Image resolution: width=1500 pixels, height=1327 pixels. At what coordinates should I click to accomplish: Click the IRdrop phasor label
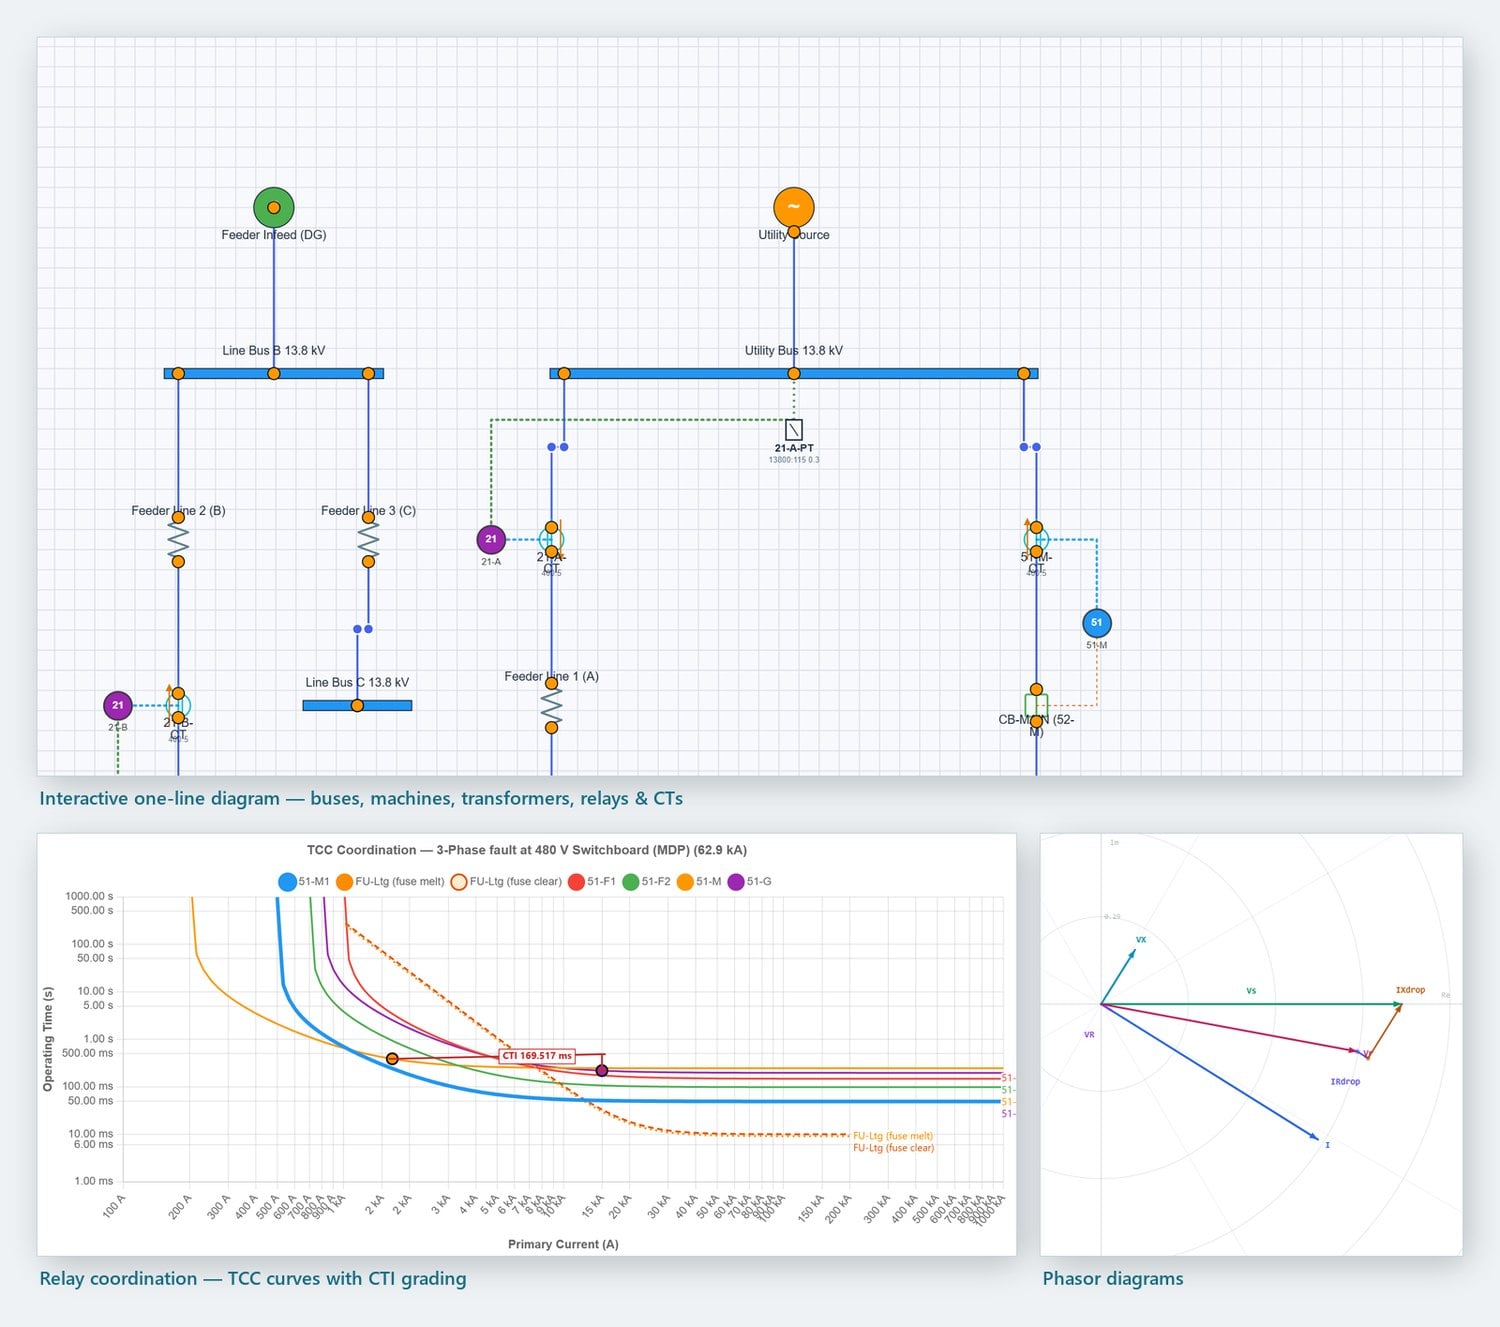click(x=1345, y=1082)
